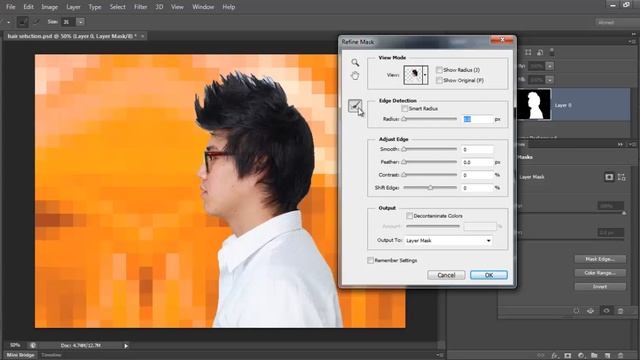Image resolution: width=640 pixels, height=360 pixels.
Task: Select the Zoom tool in Refine Mask
Action: [355, 62]
